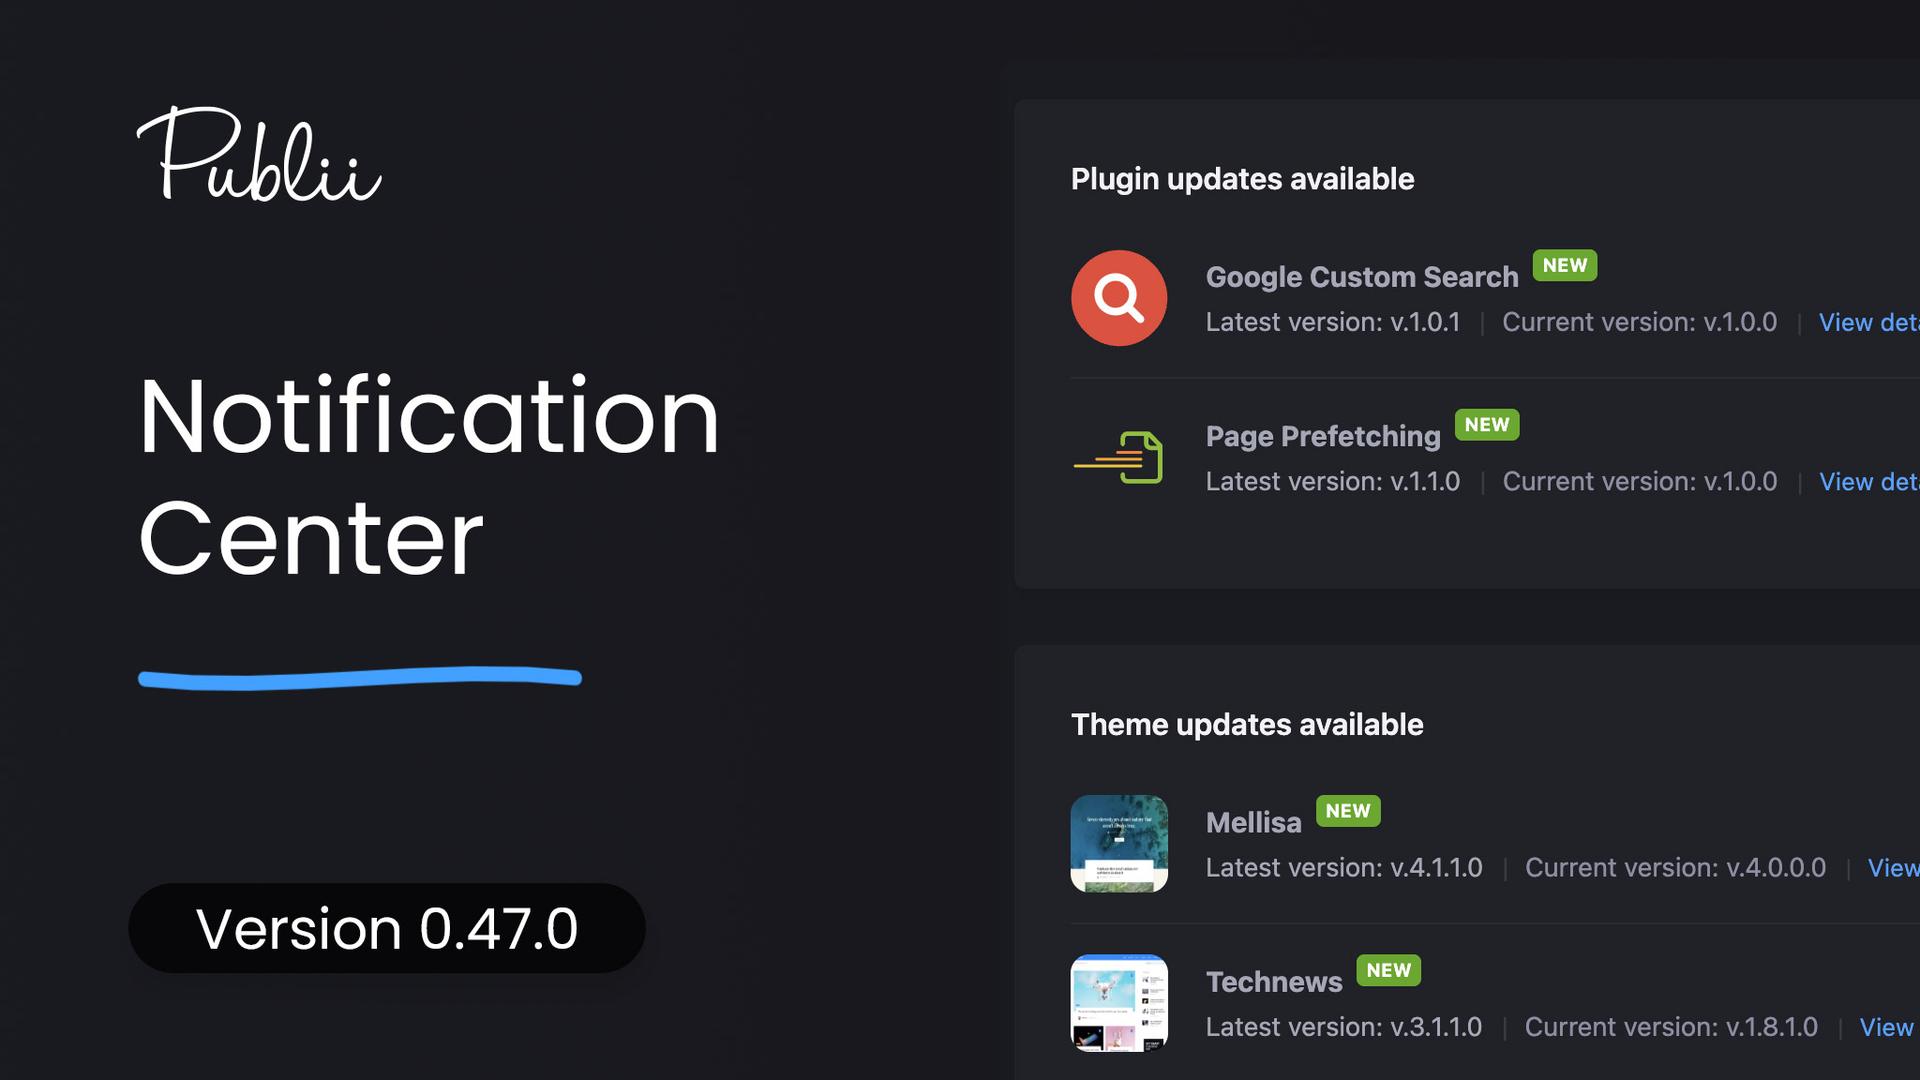Click the Theme updates available heading
The width and height of the screenshot is (1920, 1080).
point(1246,725)
